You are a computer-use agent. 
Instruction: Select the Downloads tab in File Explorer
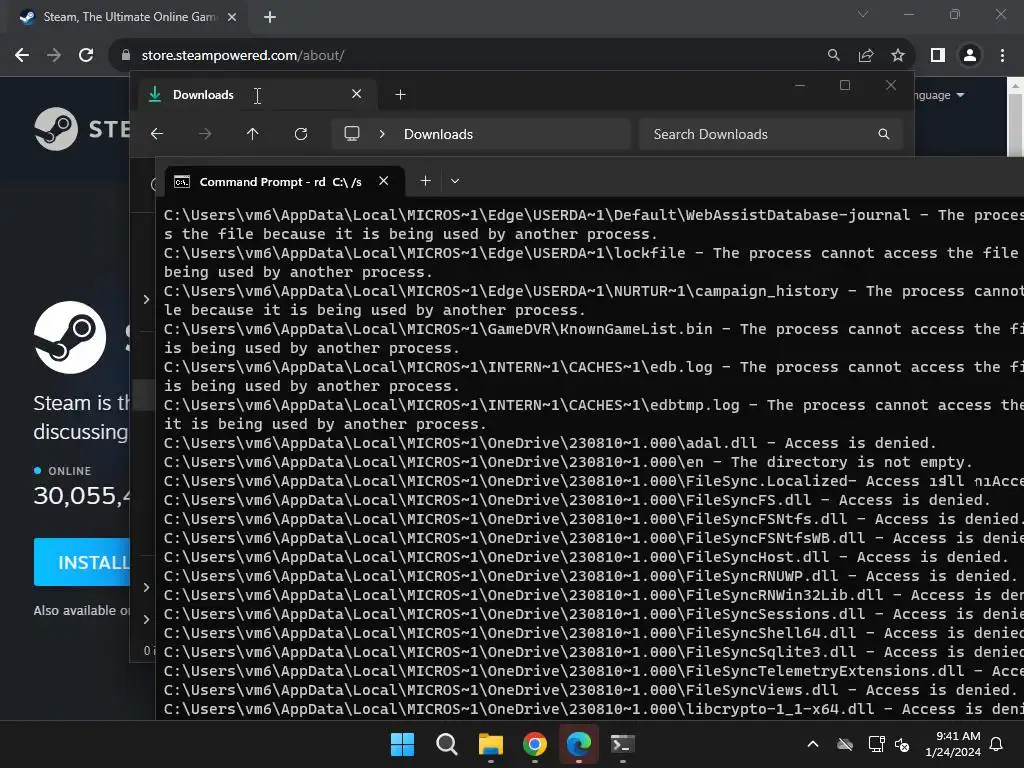(257, 95)
